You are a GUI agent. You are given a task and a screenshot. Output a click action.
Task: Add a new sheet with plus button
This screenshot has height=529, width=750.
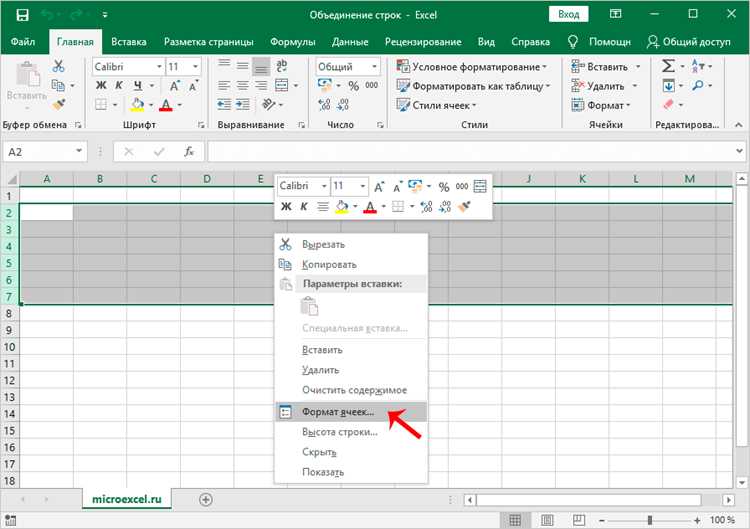(206, 499)
